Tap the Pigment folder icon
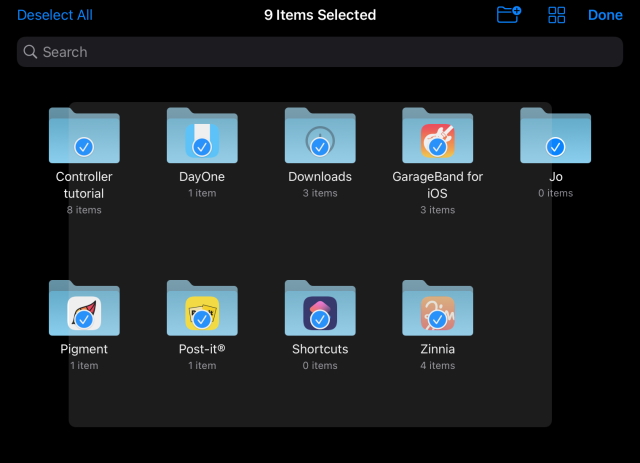 click(x=84, y=308)
